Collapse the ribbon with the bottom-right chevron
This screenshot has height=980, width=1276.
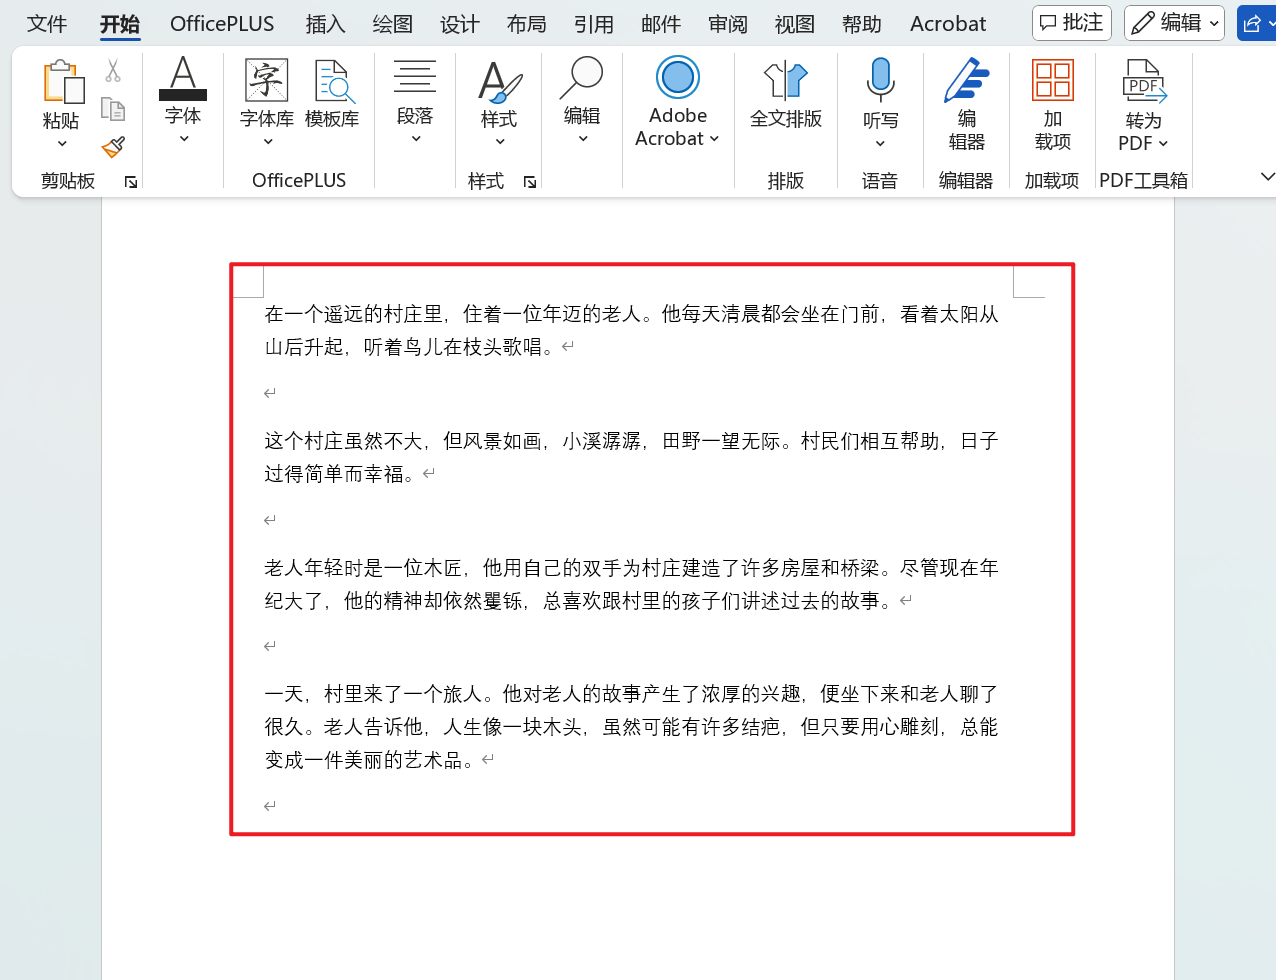coord(1268,177)
